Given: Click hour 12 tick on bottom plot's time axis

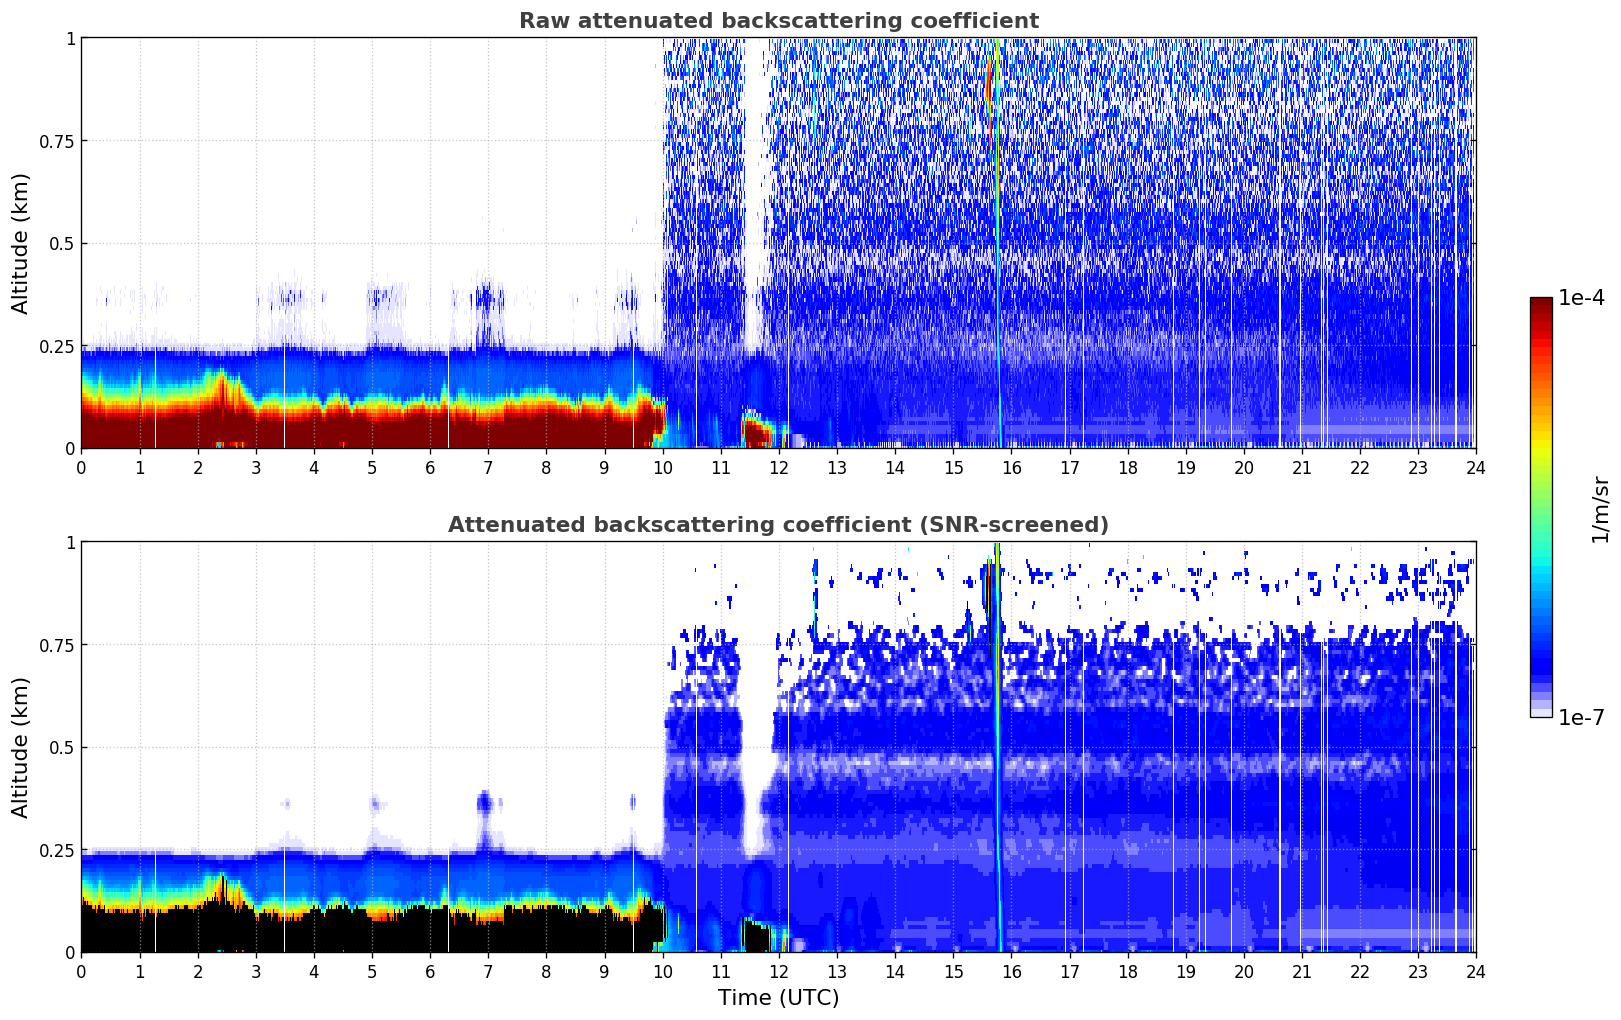Looking at the screenshot, I should (779, 971).
